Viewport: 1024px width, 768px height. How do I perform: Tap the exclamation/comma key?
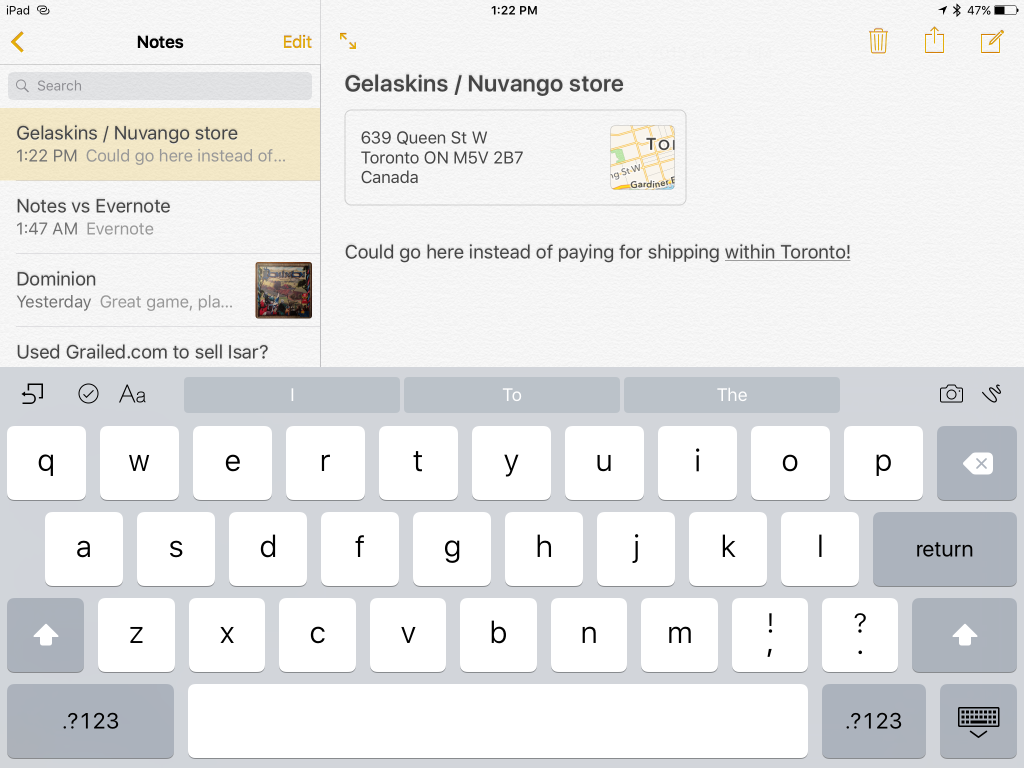[770, 635]
